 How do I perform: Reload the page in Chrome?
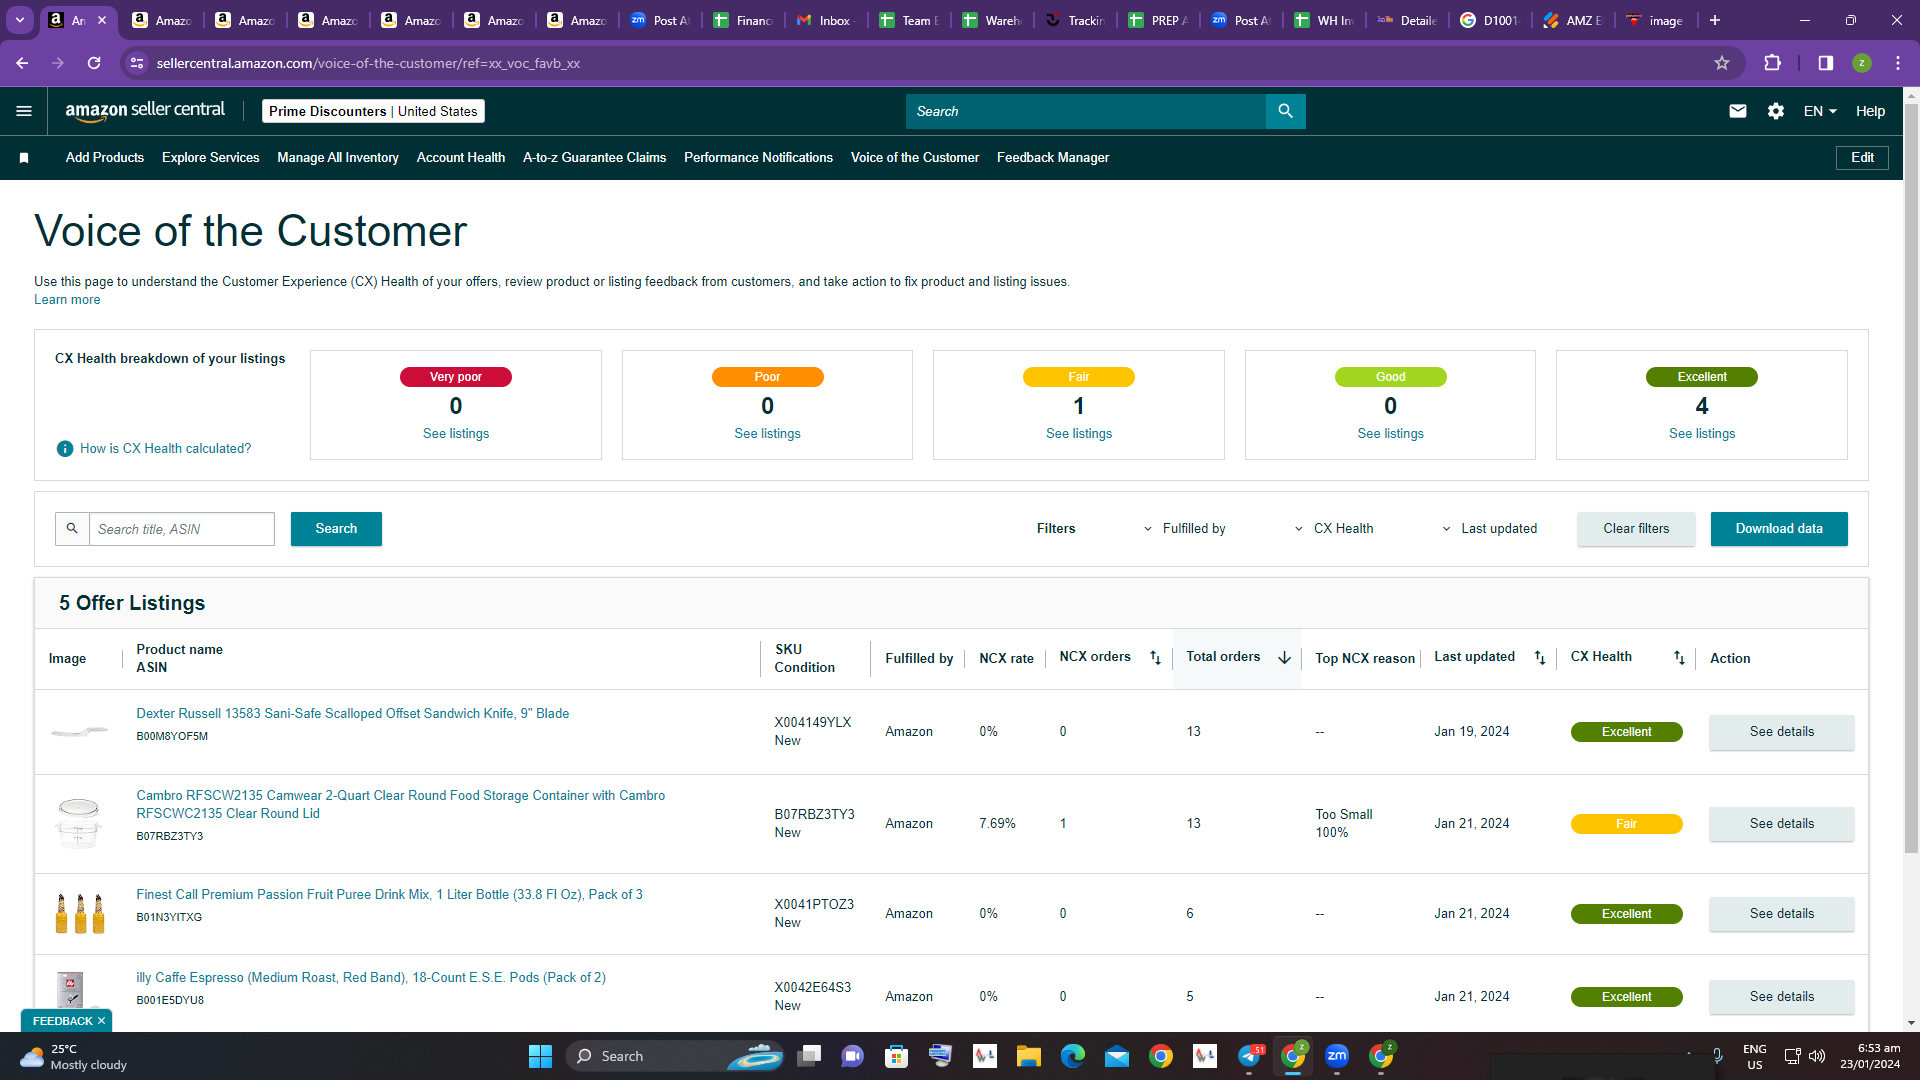pos(94,63)
